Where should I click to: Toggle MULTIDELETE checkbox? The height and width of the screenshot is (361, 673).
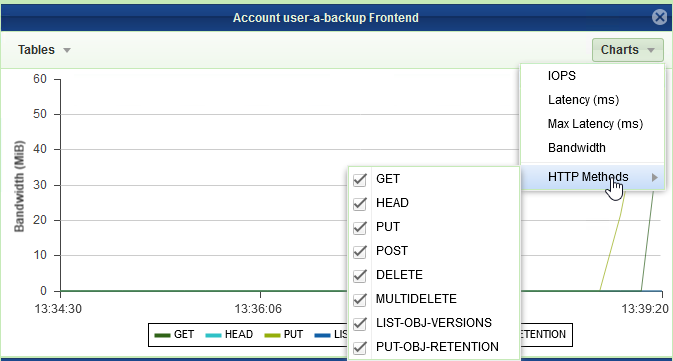(x=360, y=300)
